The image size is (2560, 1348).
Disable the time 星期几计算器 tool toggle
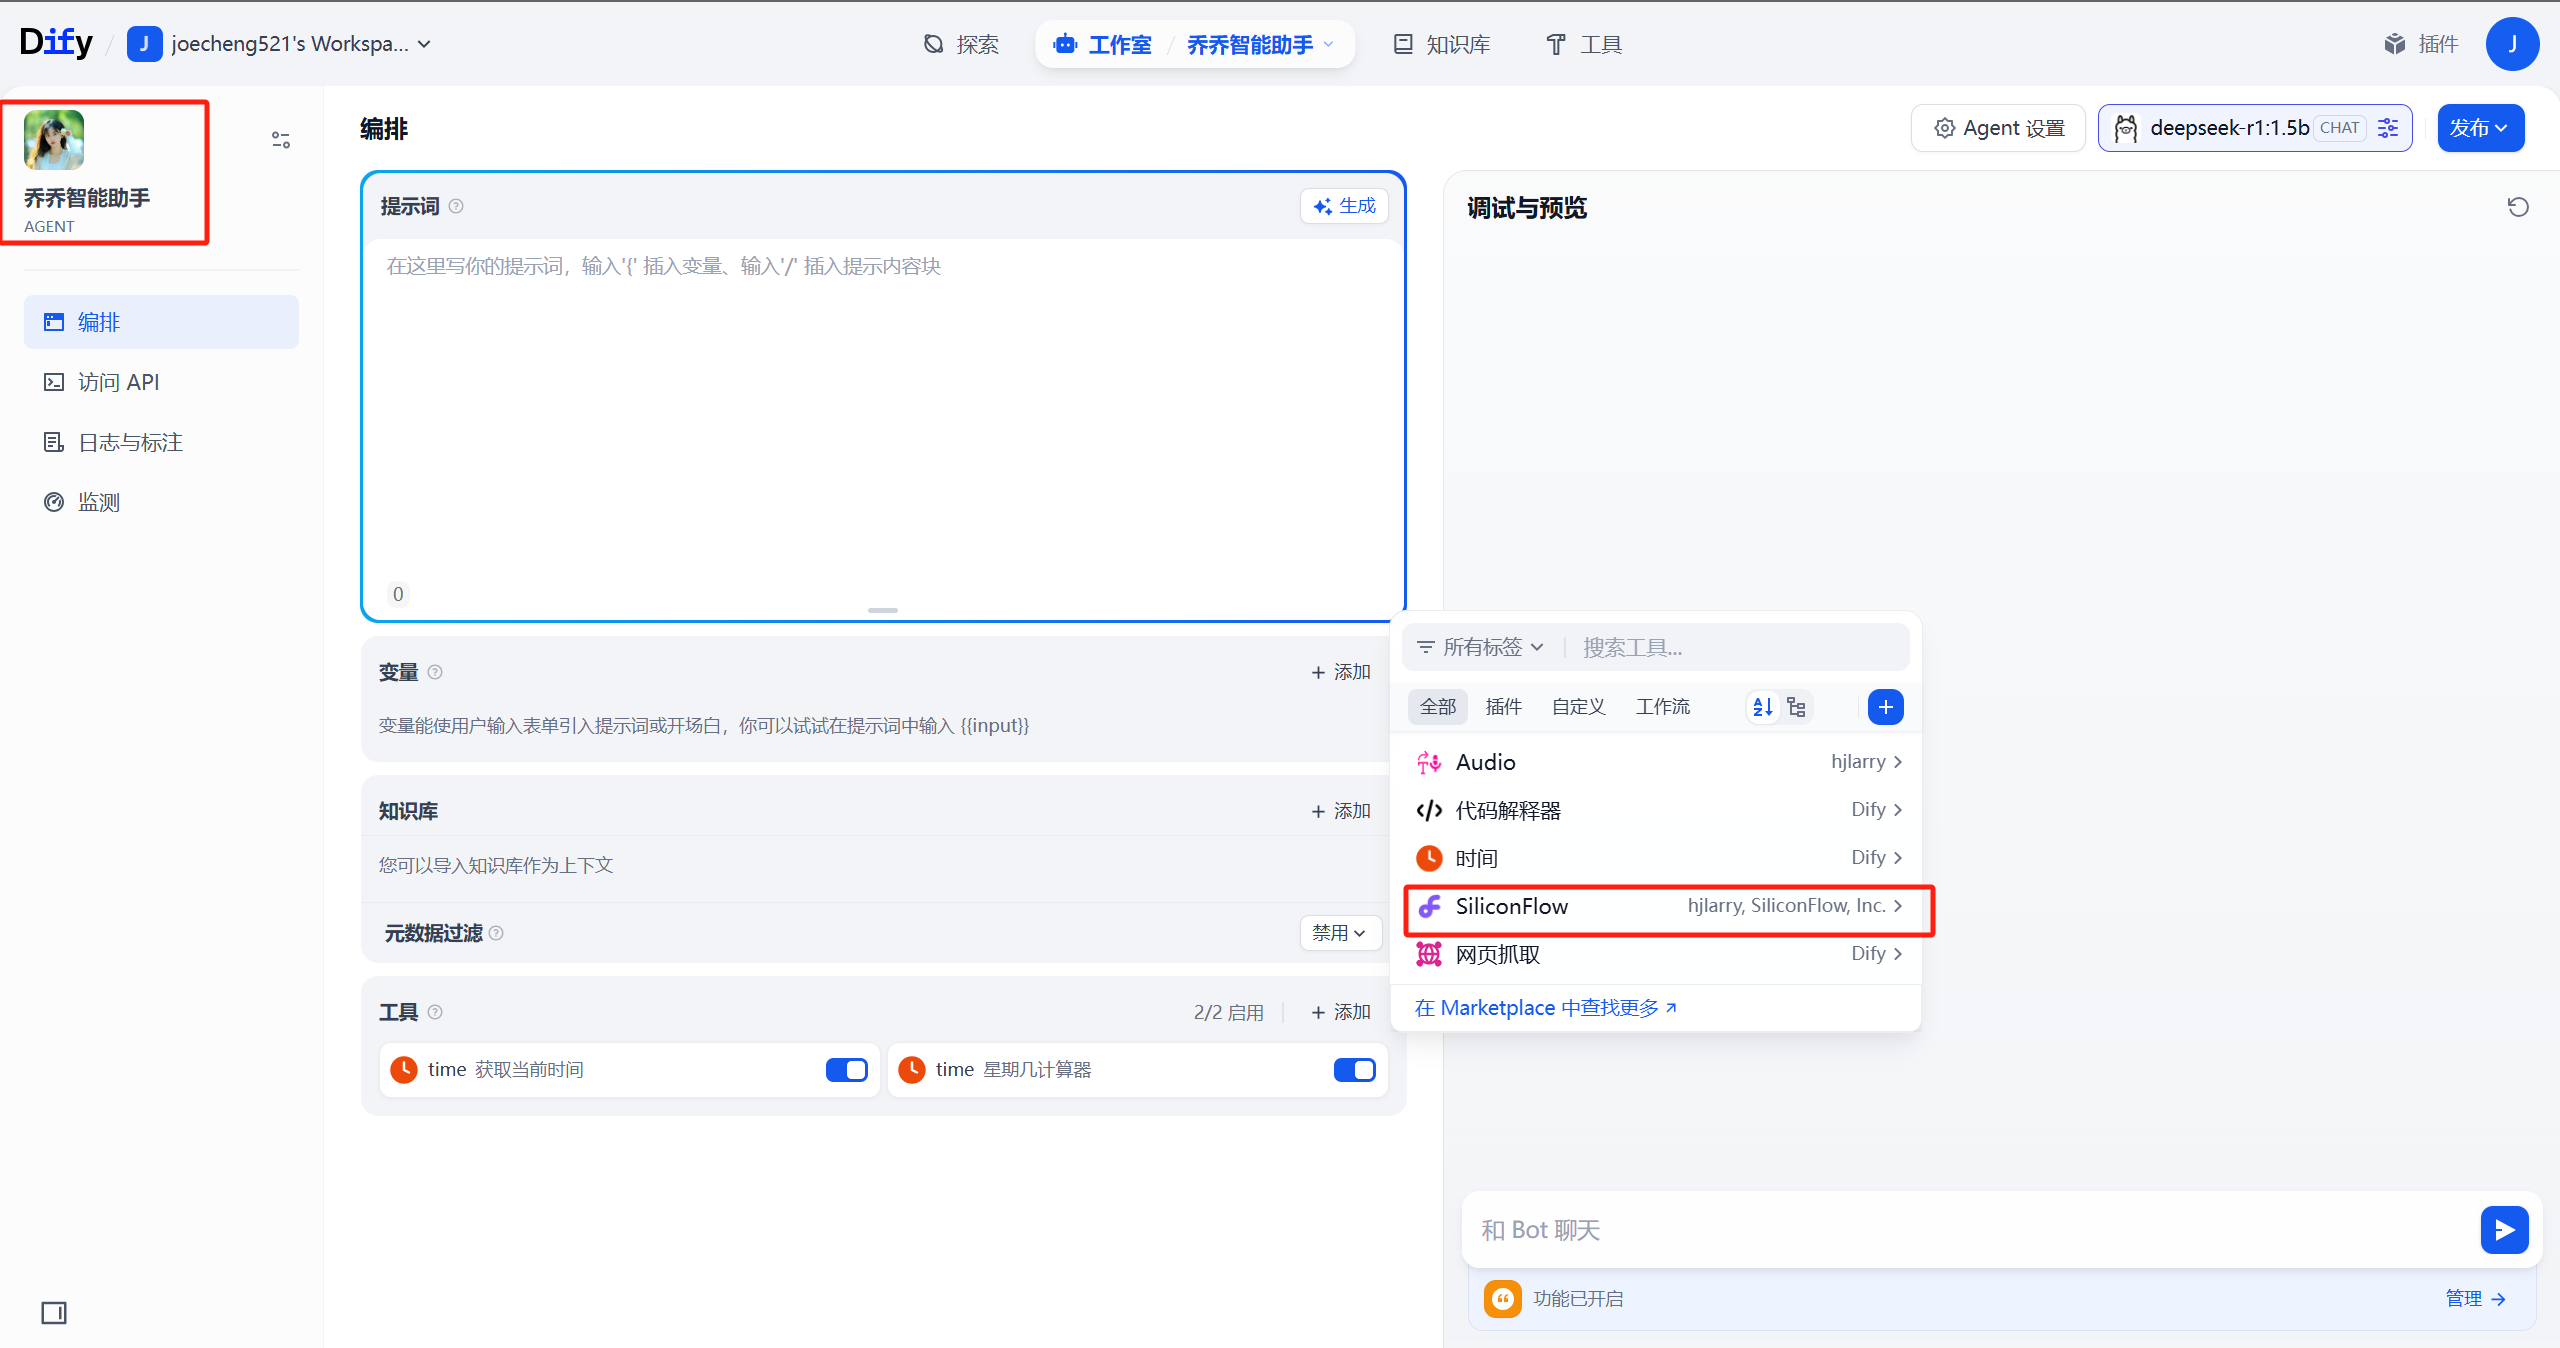coord(1355,1070)
